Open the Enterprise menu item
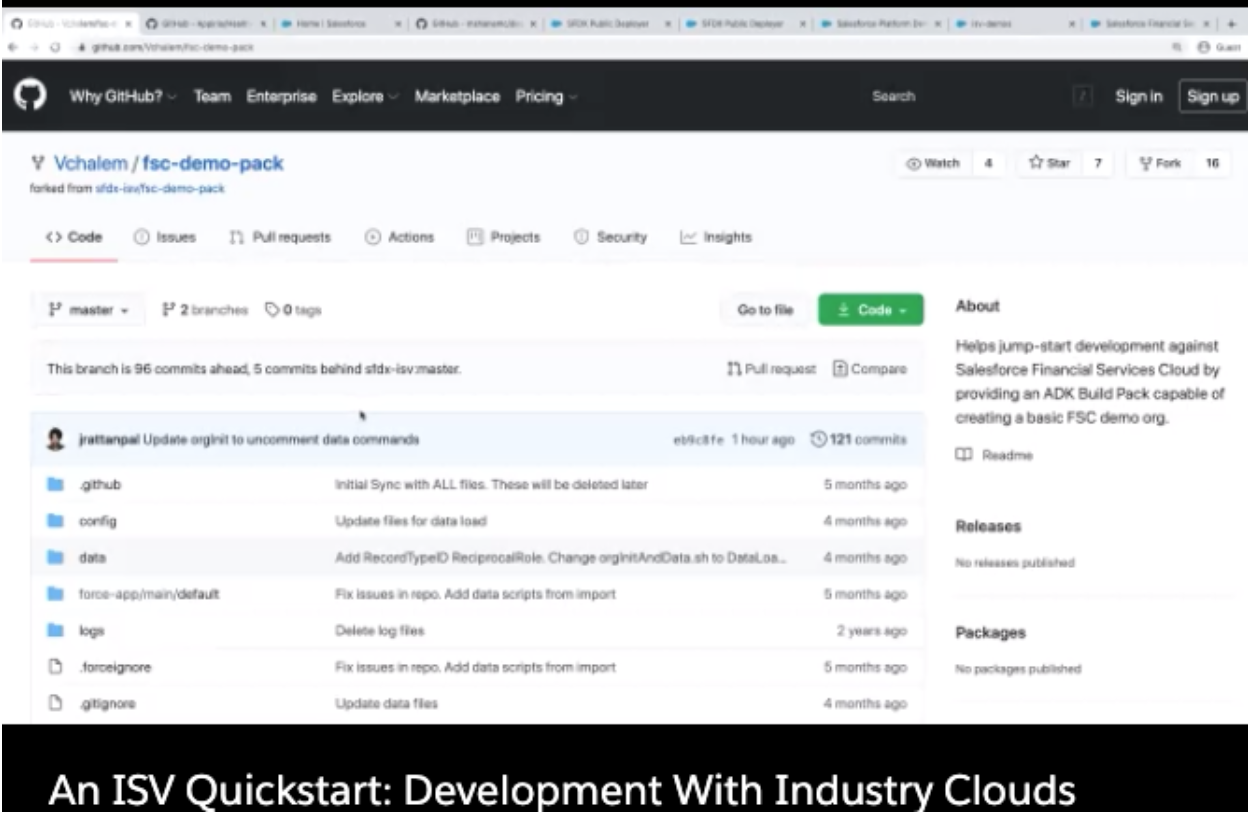This screenshot has height=816, width=1248. [282, 97]
